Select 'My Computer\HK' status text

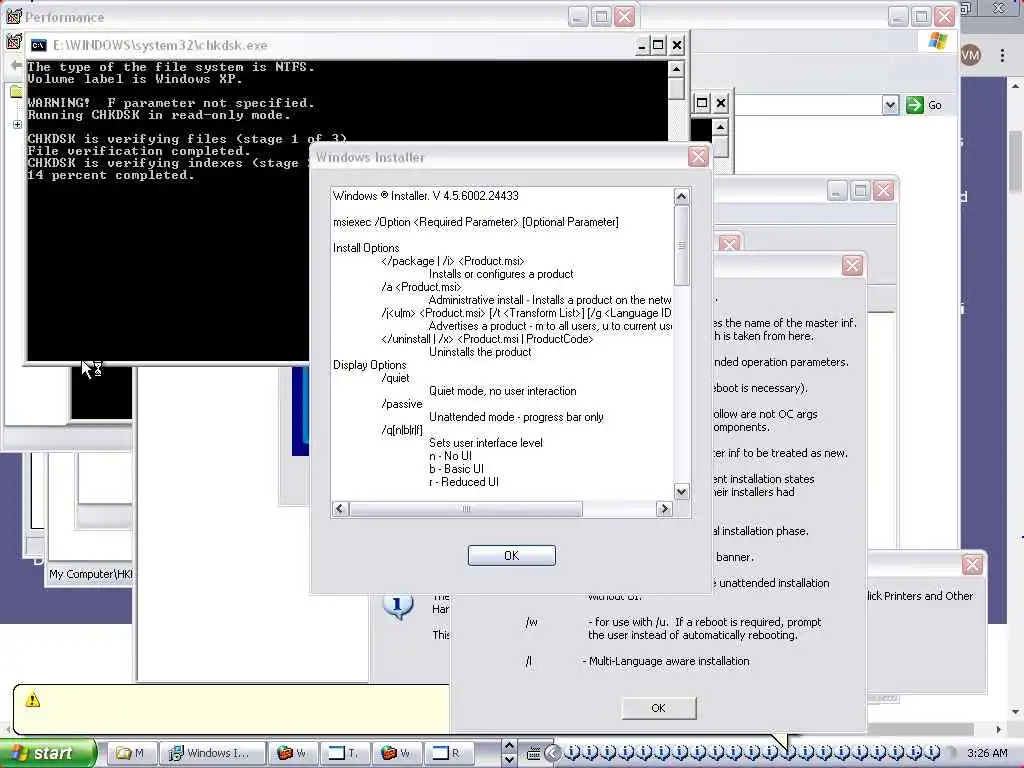[90, 574]
